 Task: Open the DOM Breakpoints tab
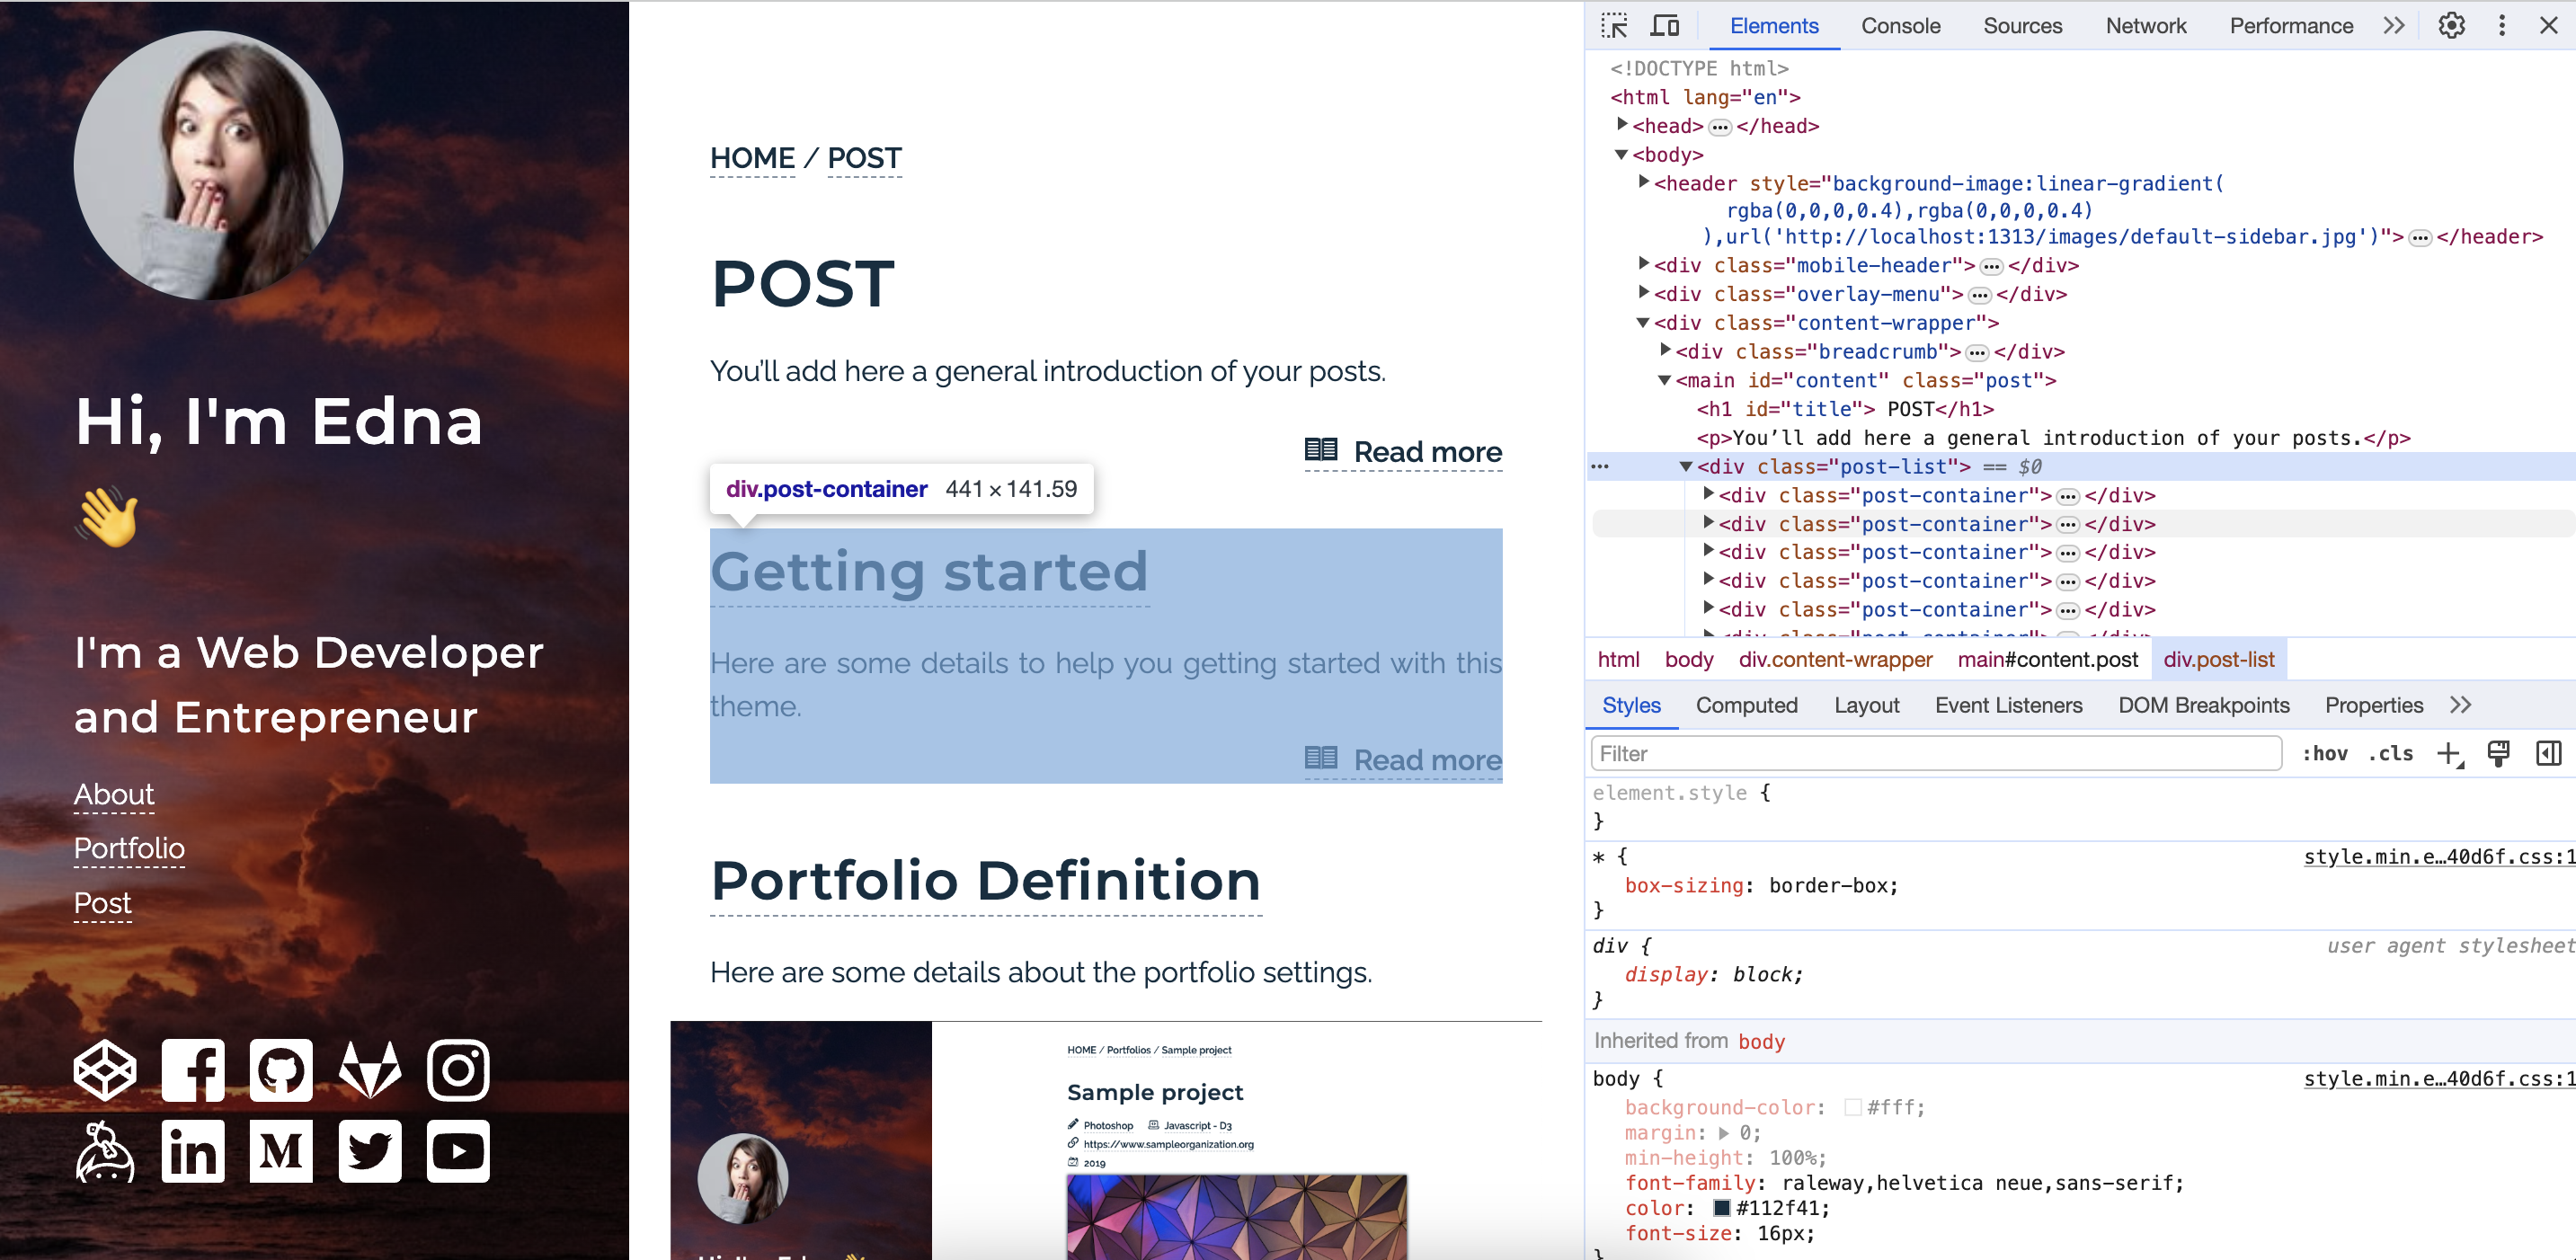click(x=2203, y=705)
